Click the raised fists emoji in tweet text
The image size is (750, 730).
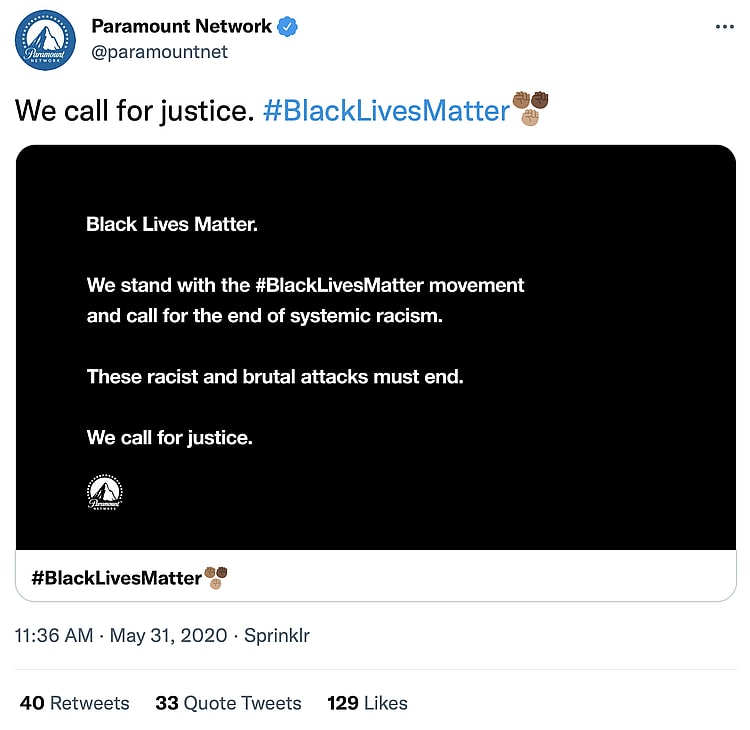pyautogui.click(x=530, y=108)
